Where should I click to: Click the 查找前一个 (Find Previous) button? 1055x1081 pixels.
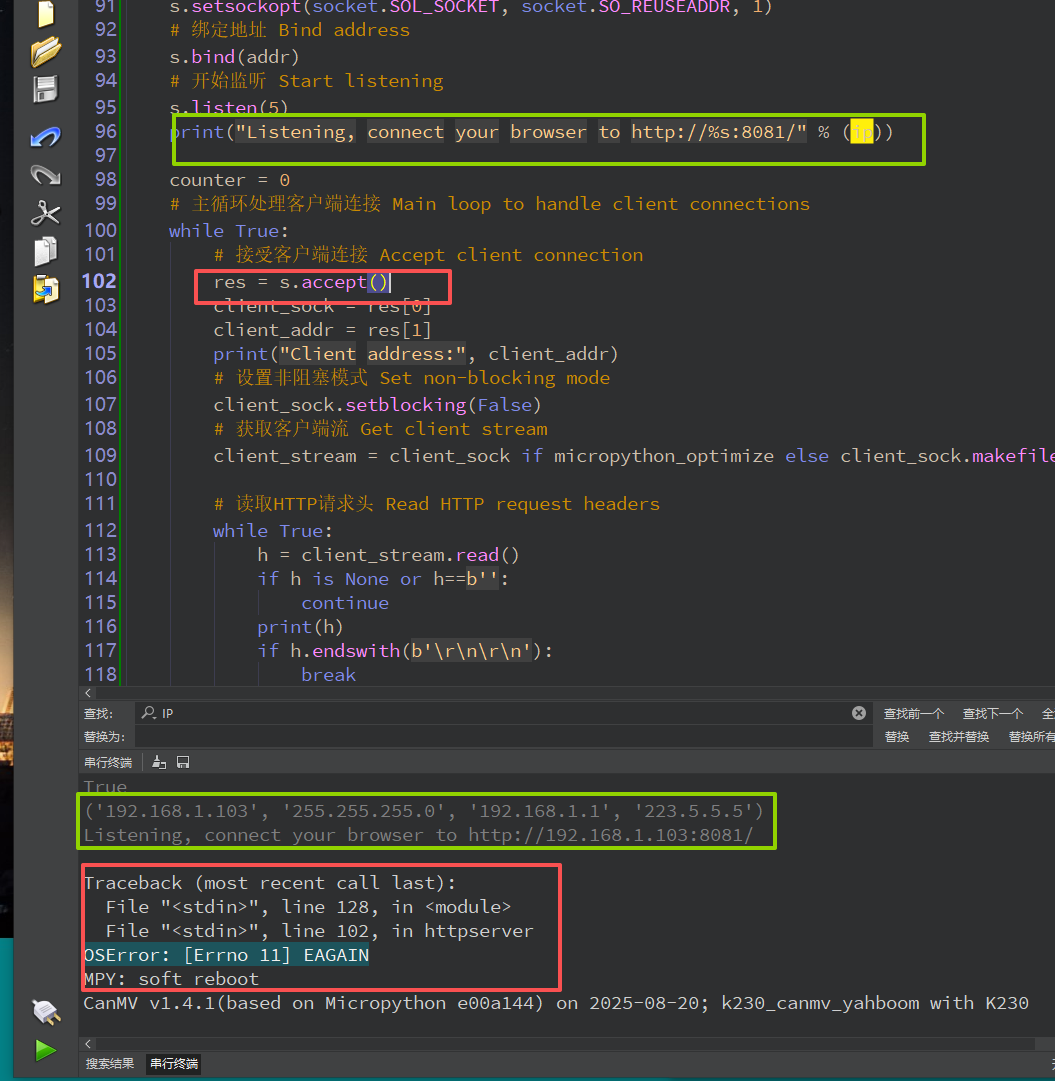(913, 713)
